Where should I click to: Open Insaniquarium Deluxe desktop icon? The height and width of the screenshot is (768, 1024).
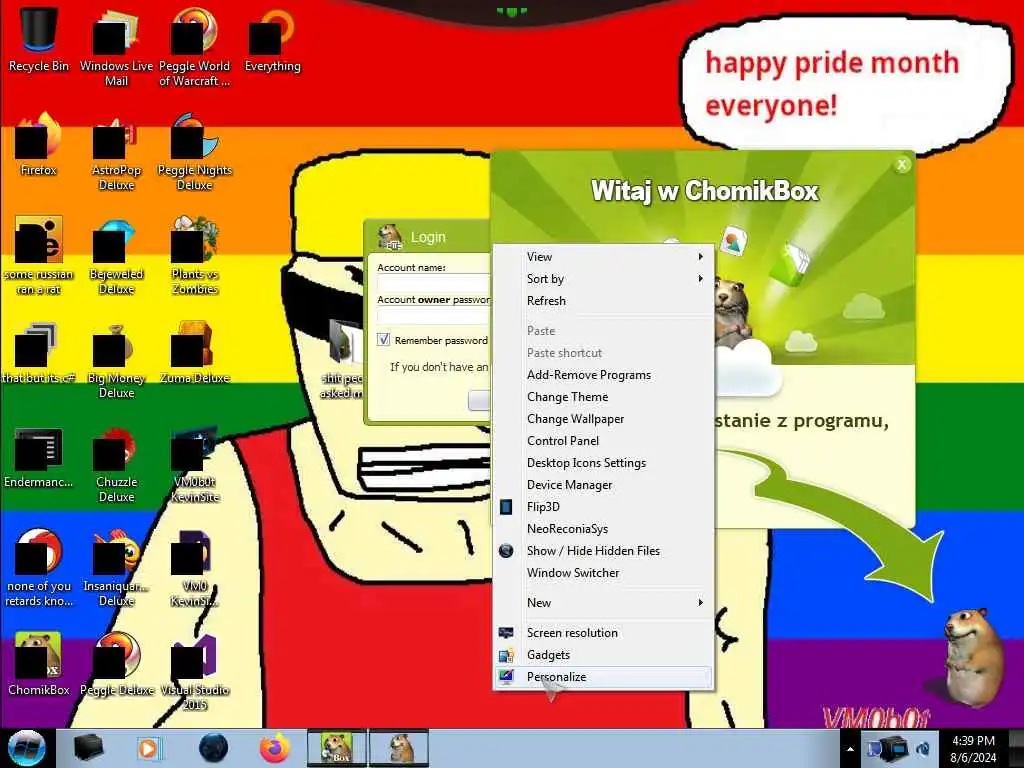point(116,568)
